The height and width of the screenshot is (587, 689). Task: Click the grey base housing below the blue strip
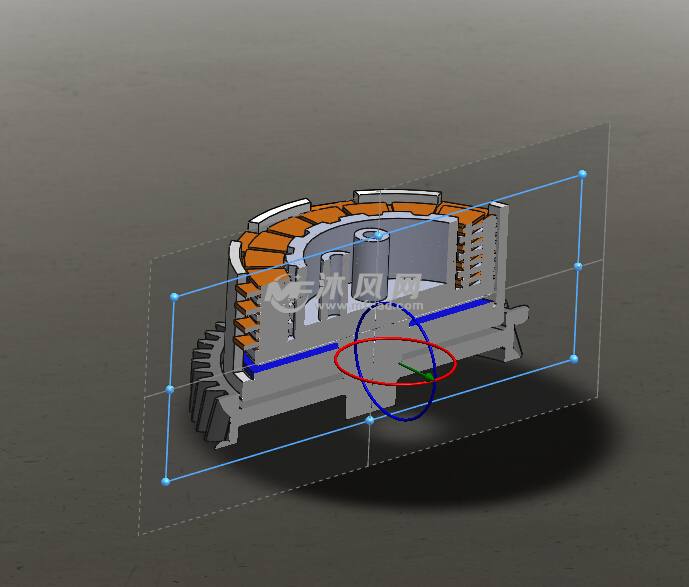pyautogui.click(x=300, y=400)
